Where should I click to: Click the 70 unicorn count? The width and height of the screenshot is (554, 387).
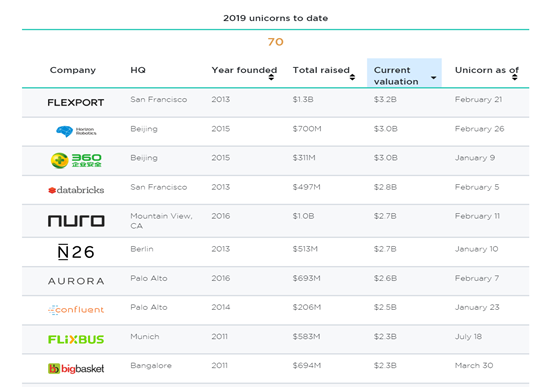click(x=276, y=42)
